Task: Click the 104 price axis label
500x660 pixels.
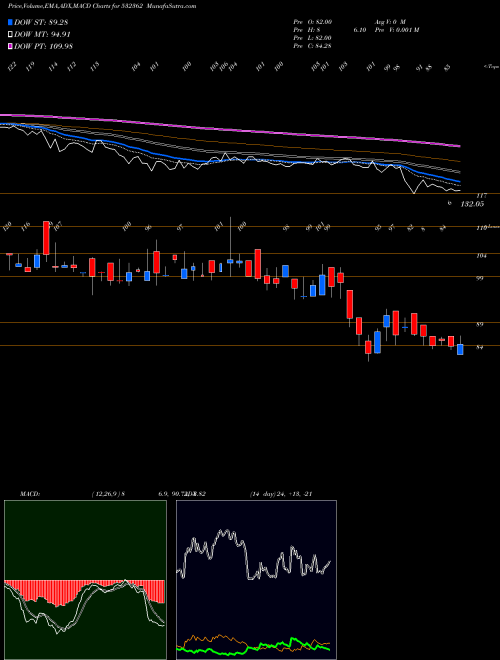Action: (482, 255)
